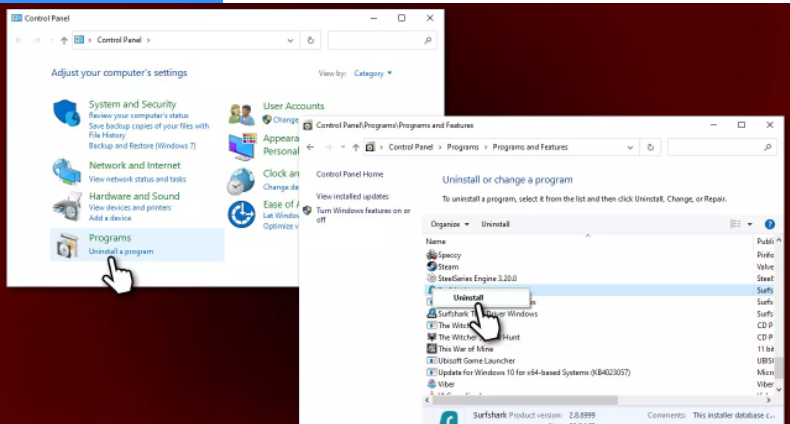Open Appearance and Personalization monitor icon
The width and height of the screenshot is (790, 424).
(x=242, y=147)
